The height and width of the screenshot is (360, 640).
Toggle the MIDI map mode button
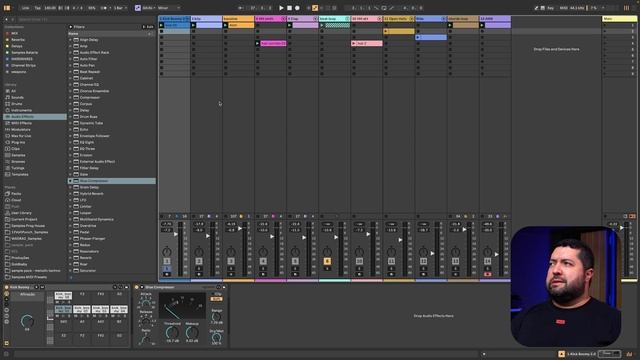[x=563, y=8]
